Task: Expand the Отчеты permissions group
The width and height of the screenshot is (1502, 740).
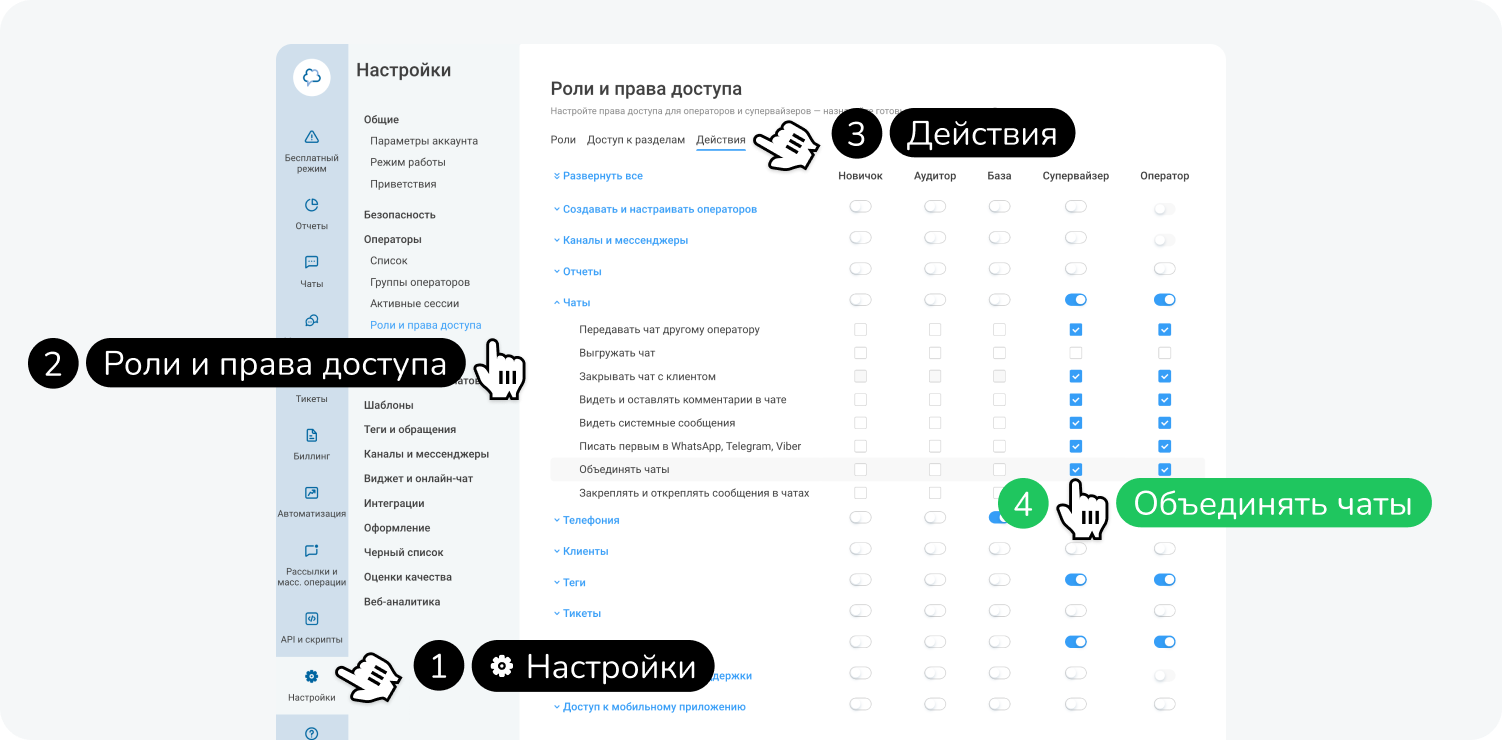Action: (x=581, y=271)
